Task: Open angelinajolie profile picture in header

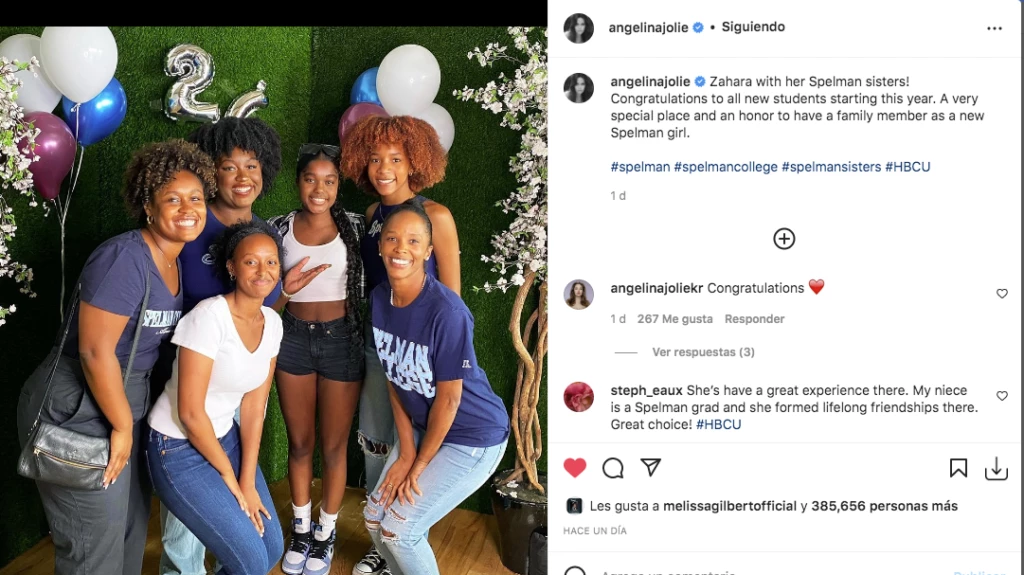Action: 579,28
